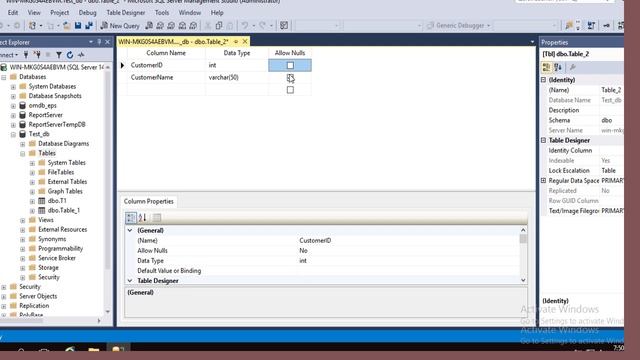The width and height of the screenshot is (640, 360).
Task: Select Server Objects in Object Explorer
Action: (x=38, y=296)
